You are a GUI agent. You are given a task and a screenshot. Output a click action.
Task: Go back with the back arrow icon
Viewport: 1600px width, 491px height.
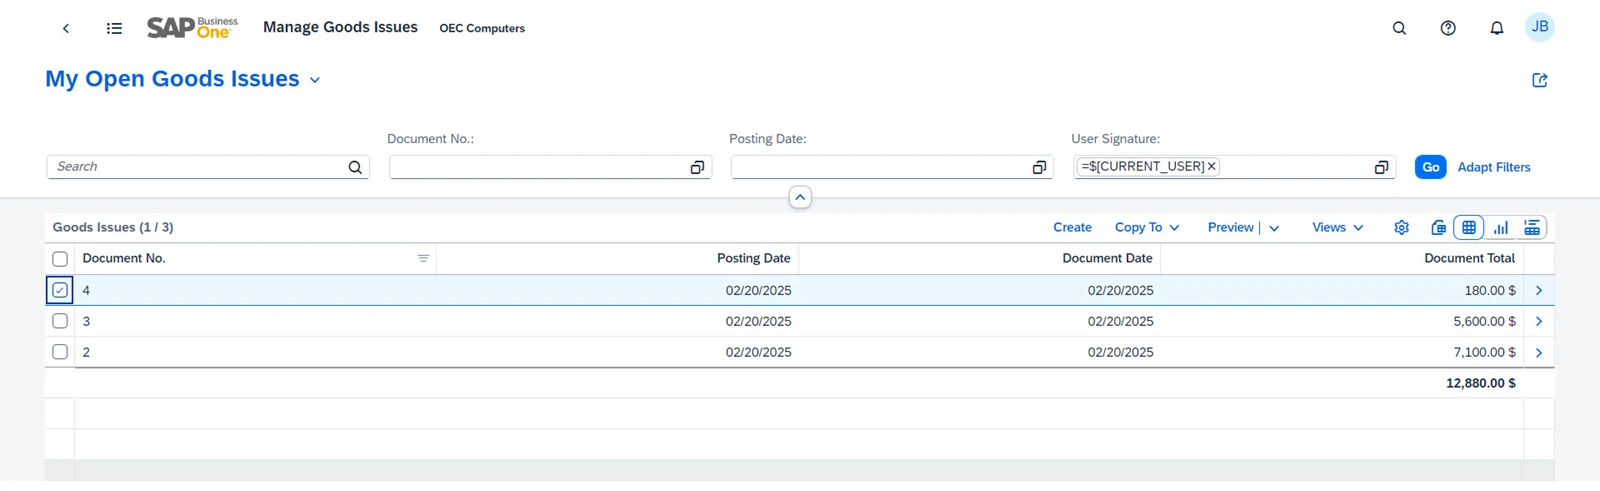click(x=66, y=28)
